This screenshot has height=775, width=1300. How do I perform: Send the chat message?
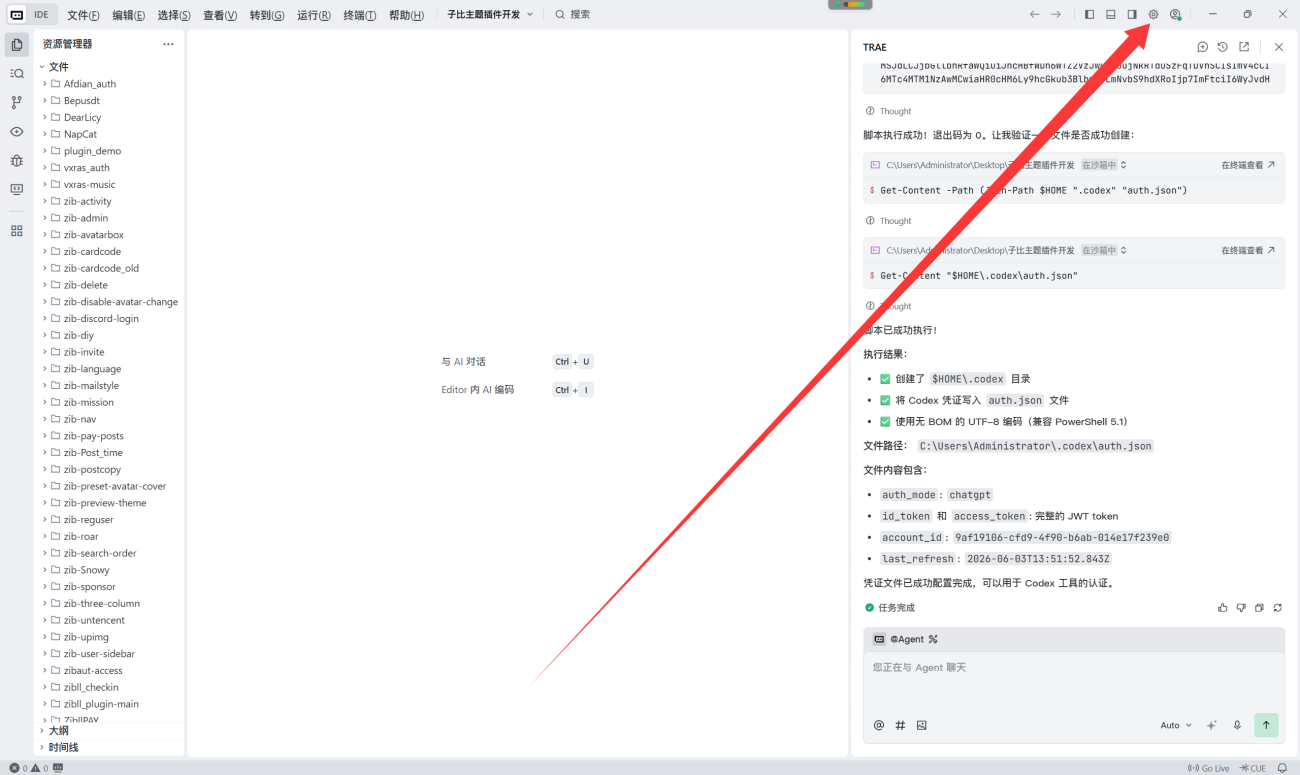(x=1266, y=725)
